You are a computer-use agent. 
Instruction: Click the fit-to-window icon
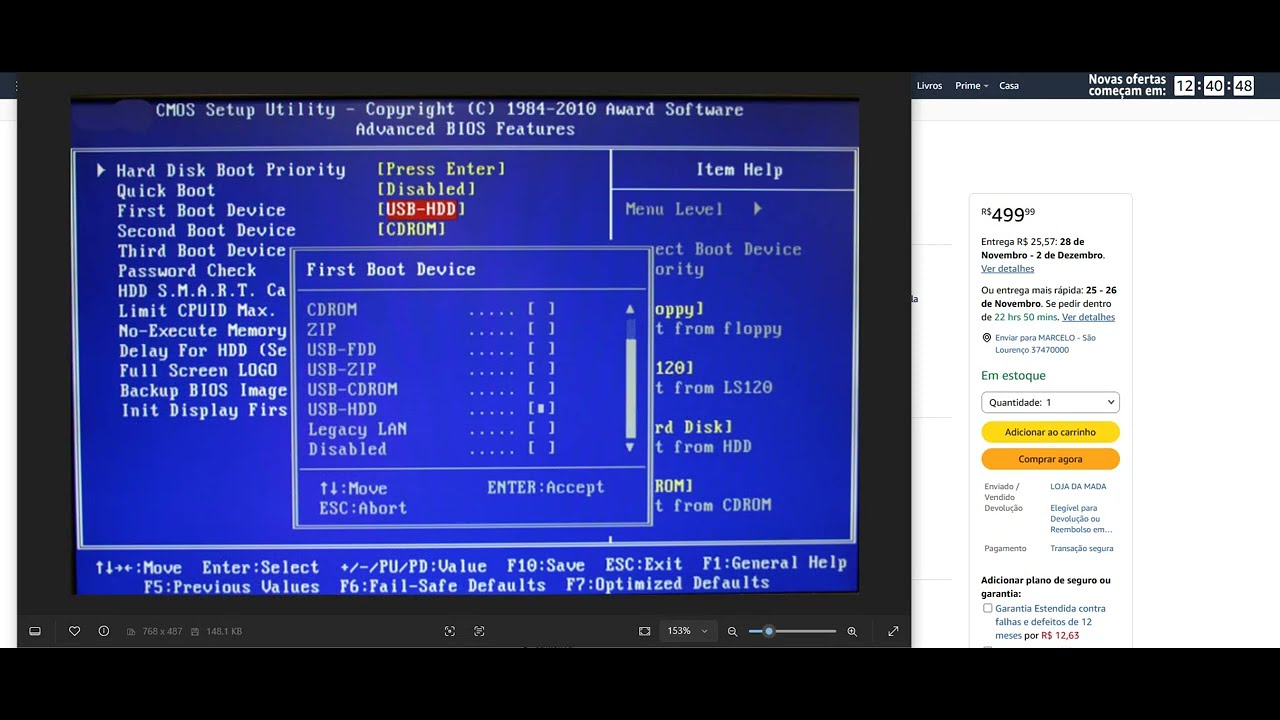645,631
